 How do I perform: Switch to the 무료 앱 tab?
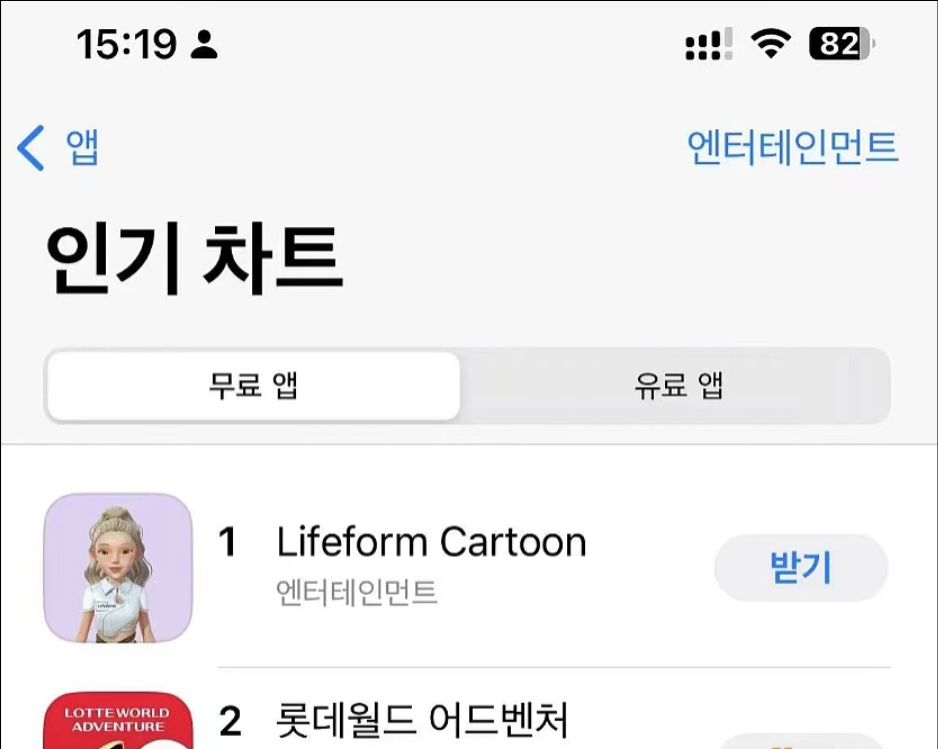[x=254, y=386]
